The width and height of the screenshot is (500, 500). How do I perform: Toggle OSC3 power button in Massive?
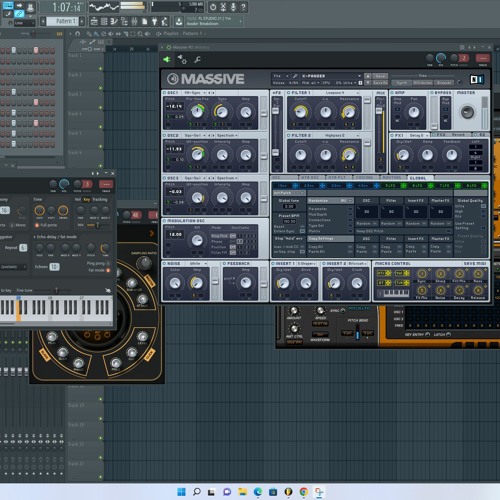164,178
